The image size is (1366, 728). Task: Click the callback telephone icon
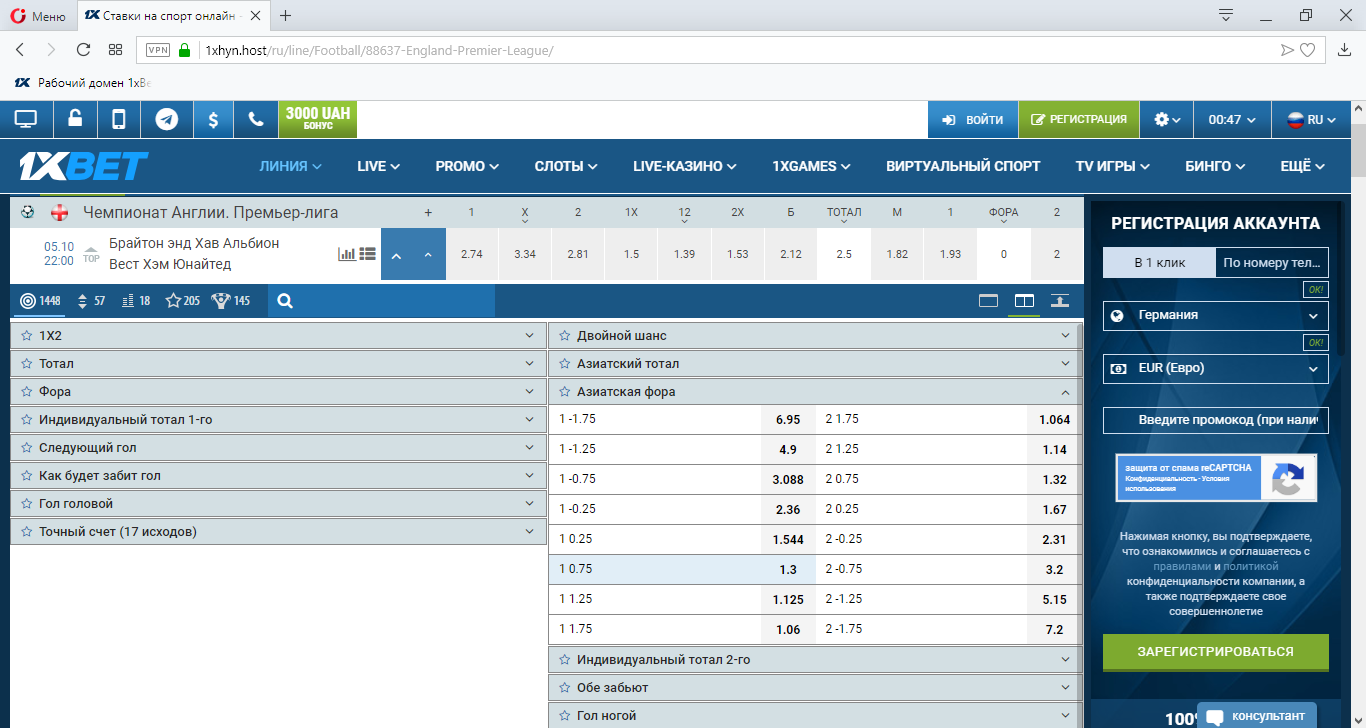(256, 120)
